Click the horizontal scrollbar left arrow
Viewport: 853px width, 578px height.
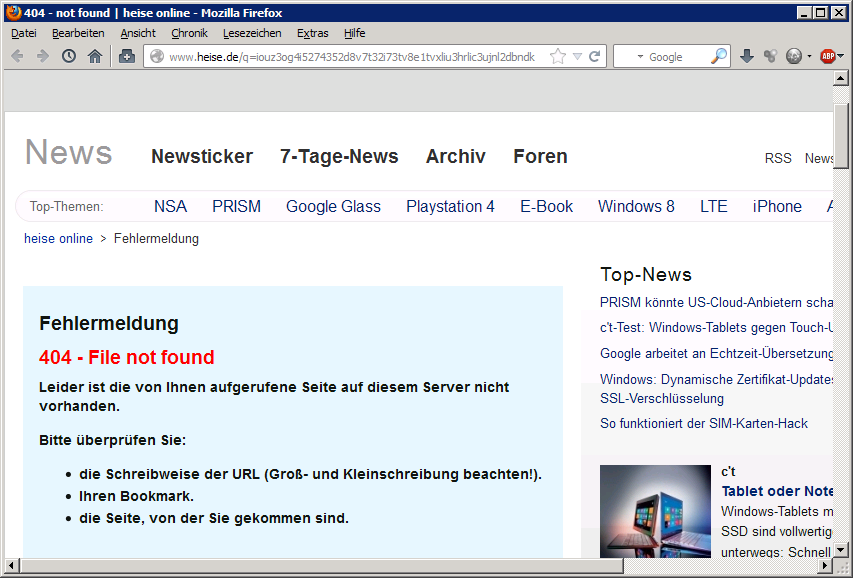11,565
